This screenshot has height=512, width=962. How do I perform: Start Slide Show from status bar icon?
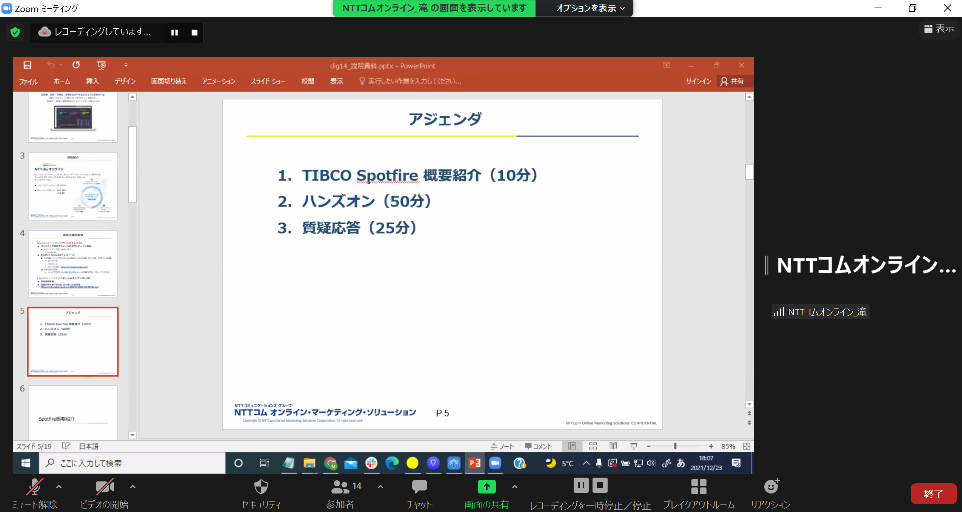pos(634,446)
